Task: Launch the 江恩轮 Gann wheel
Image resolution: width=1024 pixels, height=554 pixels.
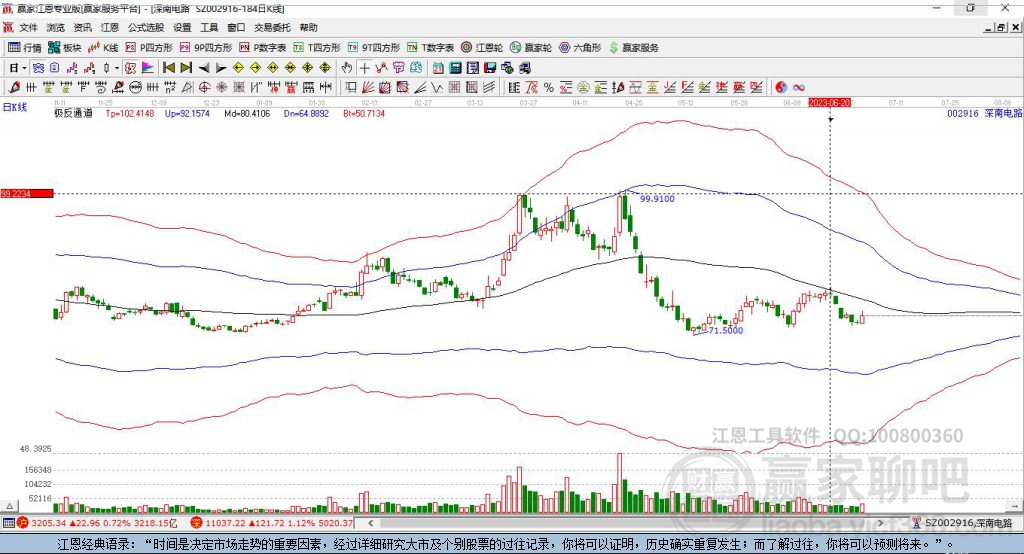Action: 482,48
